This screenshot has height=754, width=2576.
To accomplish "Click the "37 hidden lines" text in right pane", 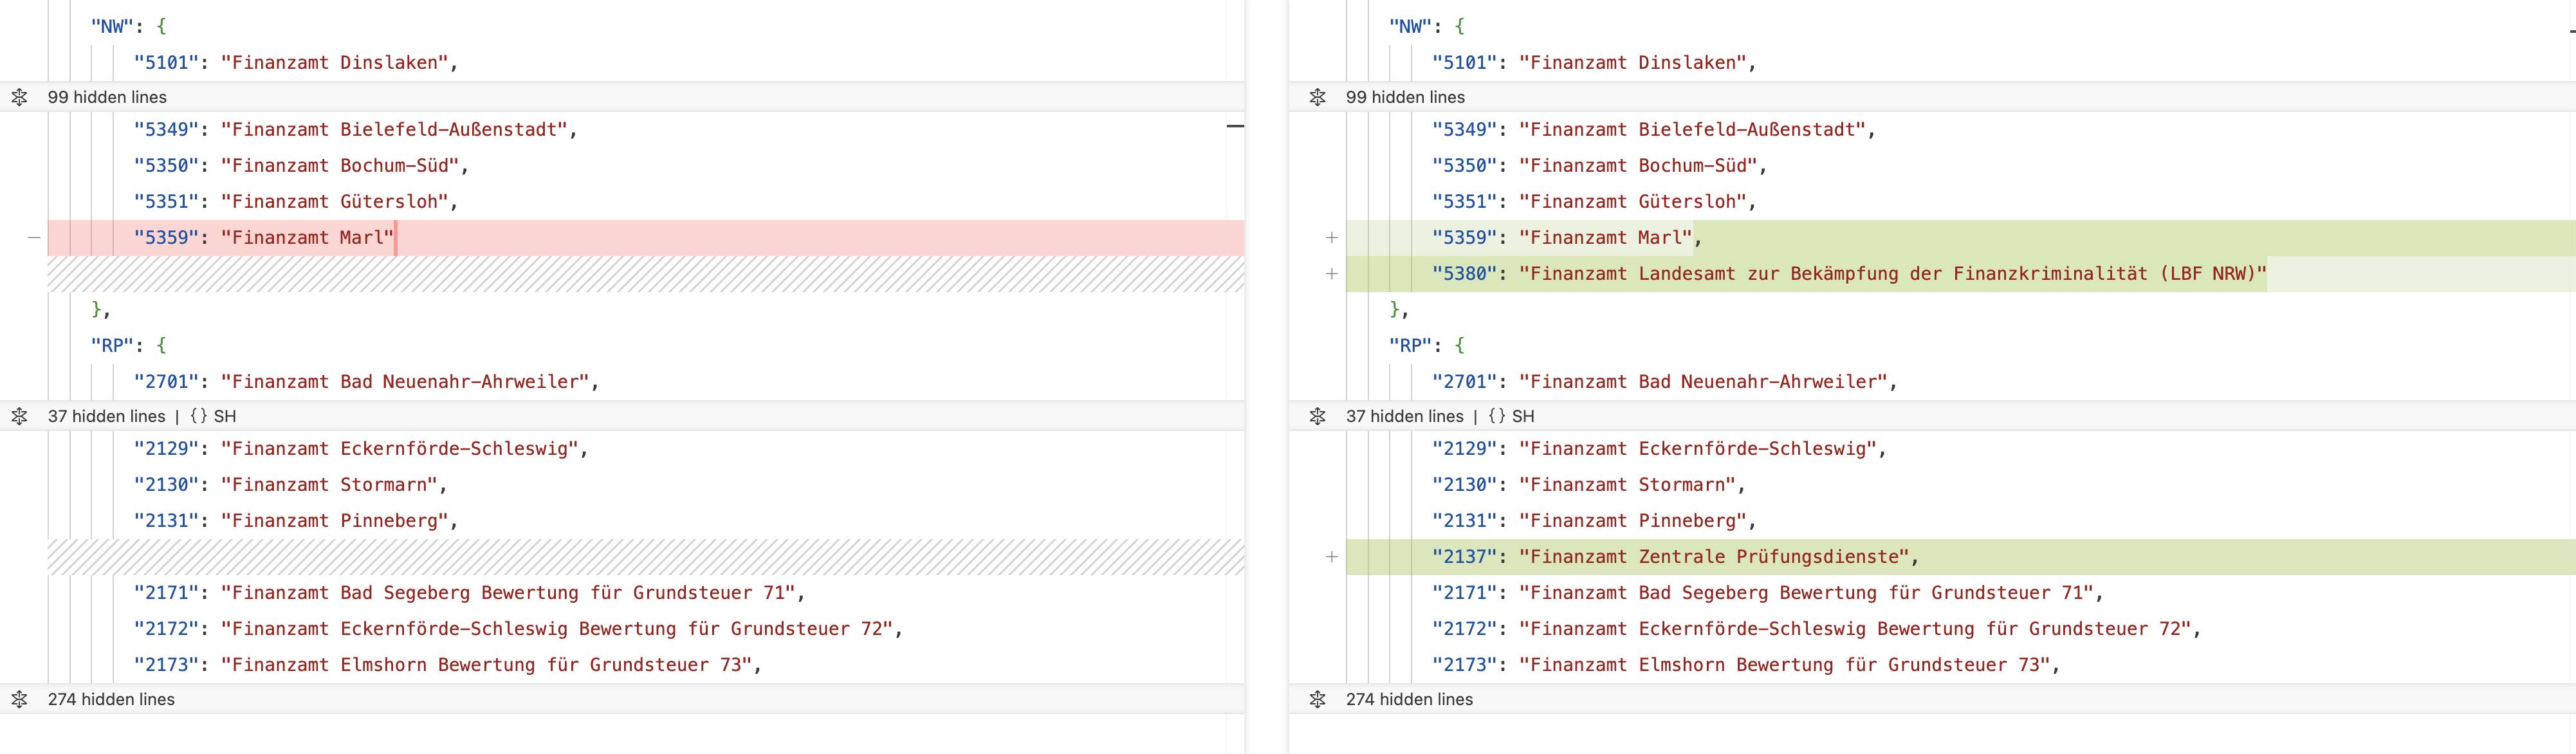I will pyautogui.click(x=1404, y=416).
